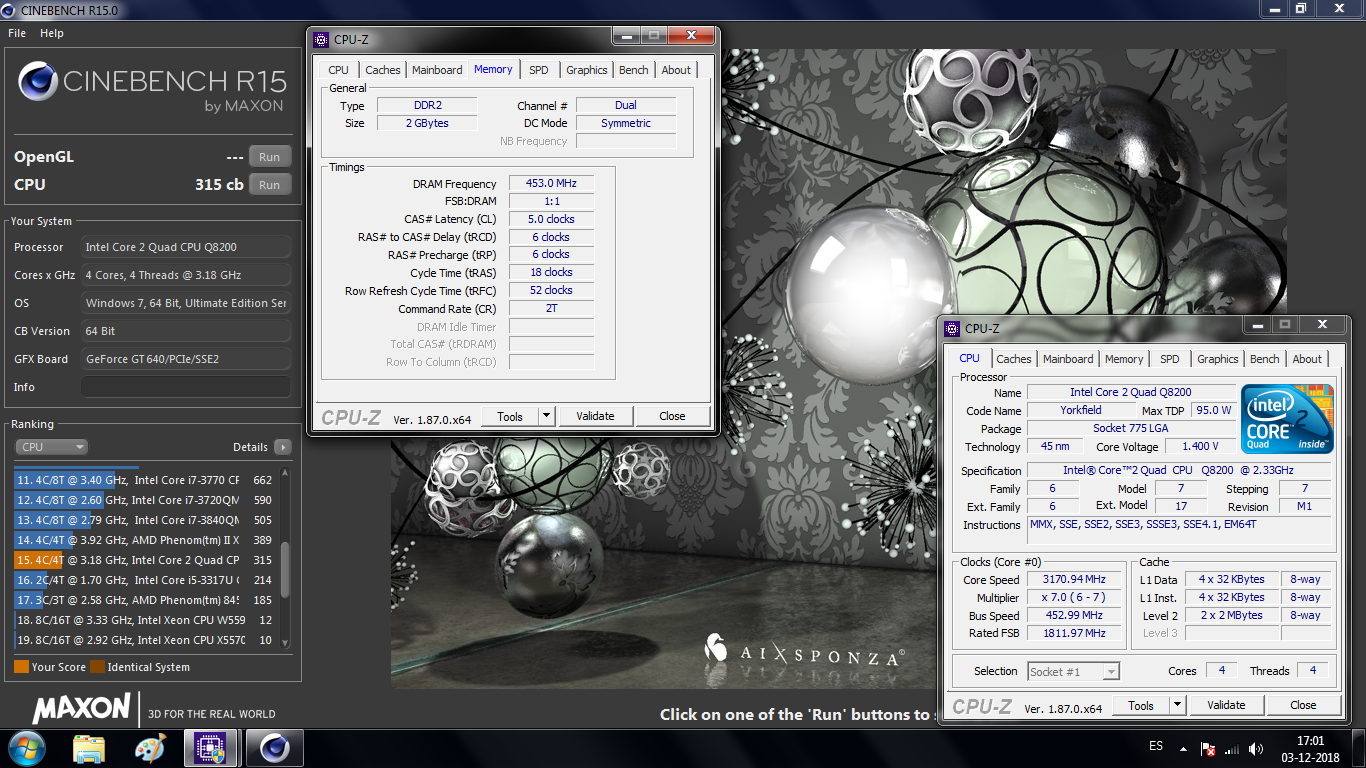The width and height of the screenshot is (1366, 768).
Task: Click Validate in Memory window
Action: point(595,416)
